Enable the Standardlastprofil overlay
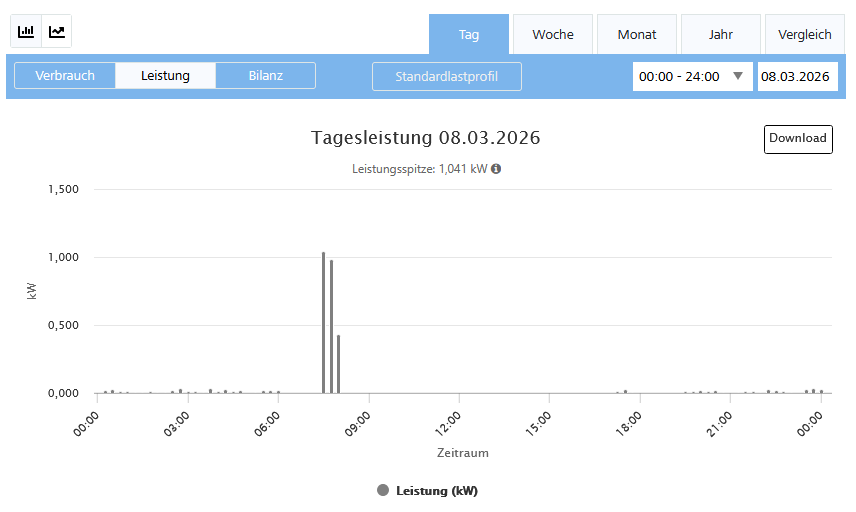The width and height of the screenshot is (856, 512). (446, 76)
